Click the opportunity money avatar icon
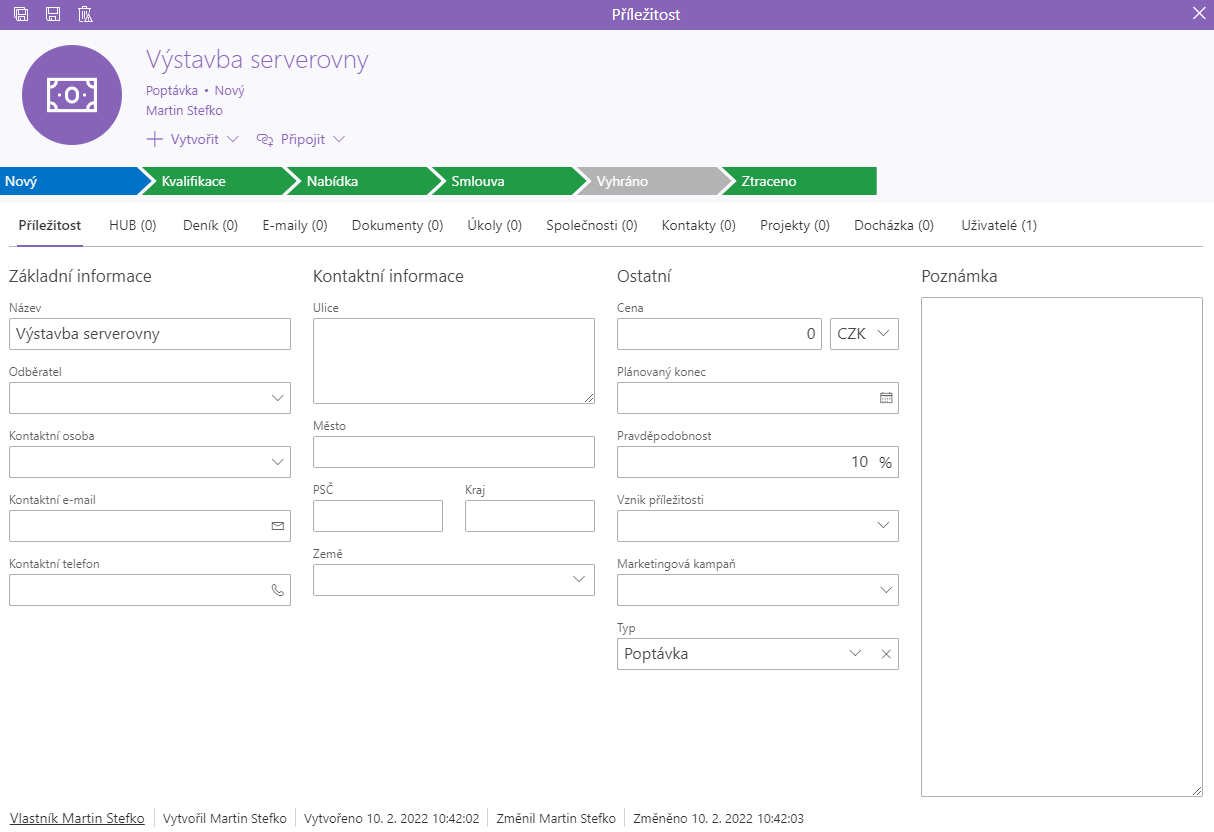 click(x=72, y=95)
